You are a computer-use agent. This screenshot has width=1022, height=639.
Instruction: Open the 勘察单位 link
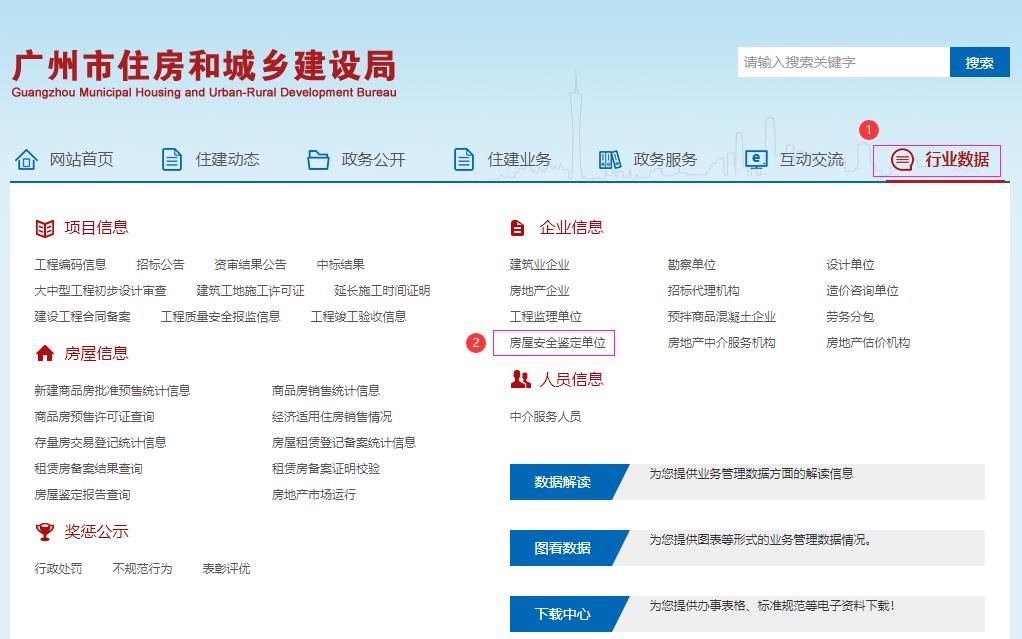pyautogui.click(x=692, y=265)
